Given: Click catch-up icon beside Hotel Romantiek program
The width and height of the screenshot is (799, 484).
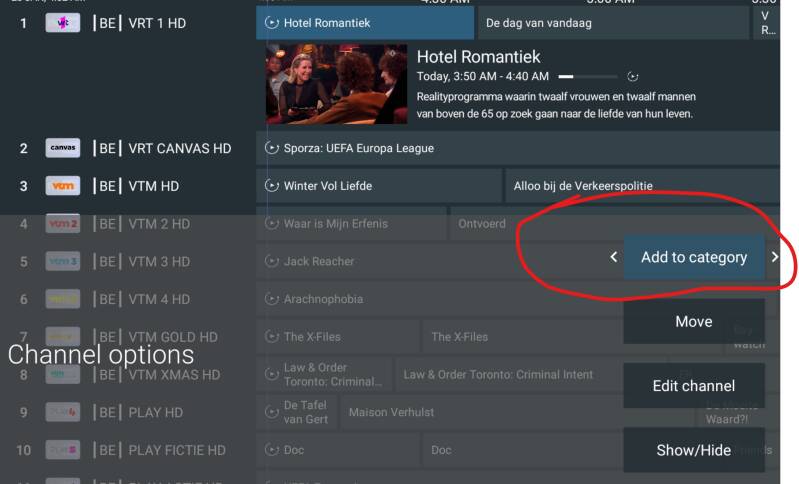Looking at the screenshot, I should [x=272, y=23].
